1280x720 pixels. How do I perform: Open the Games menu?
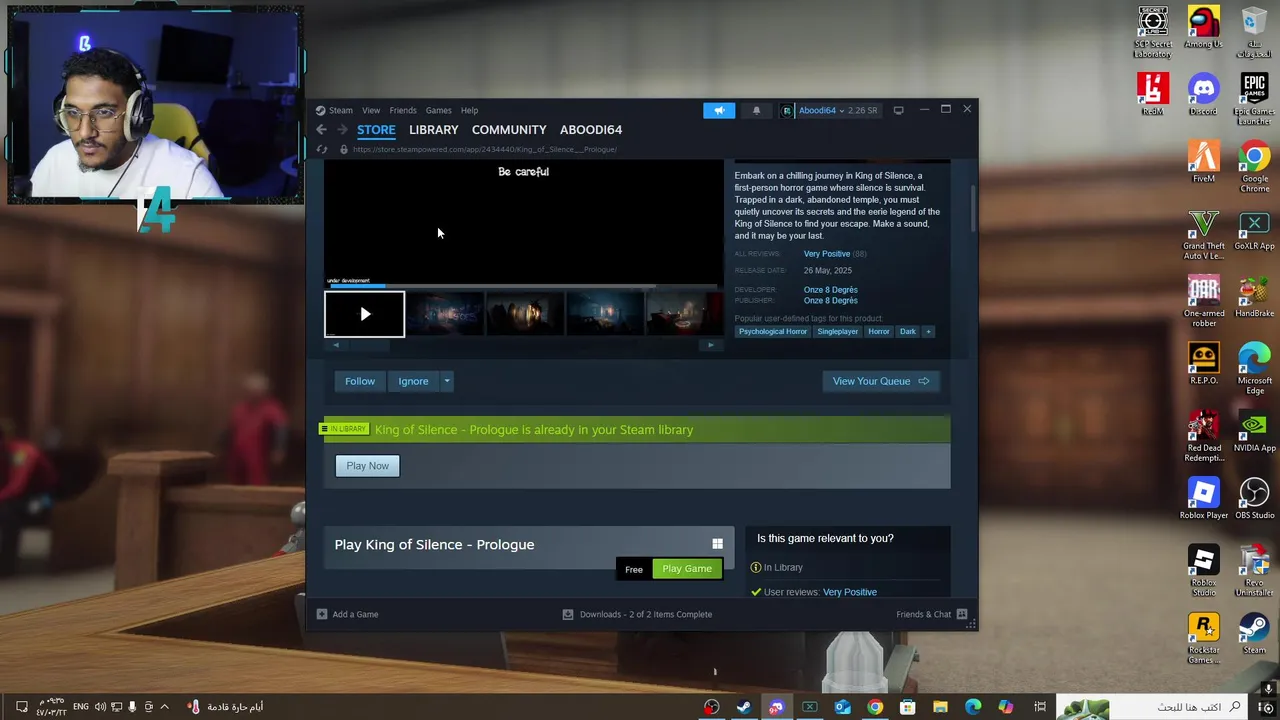pyautogui.click(x=438, y=110)
